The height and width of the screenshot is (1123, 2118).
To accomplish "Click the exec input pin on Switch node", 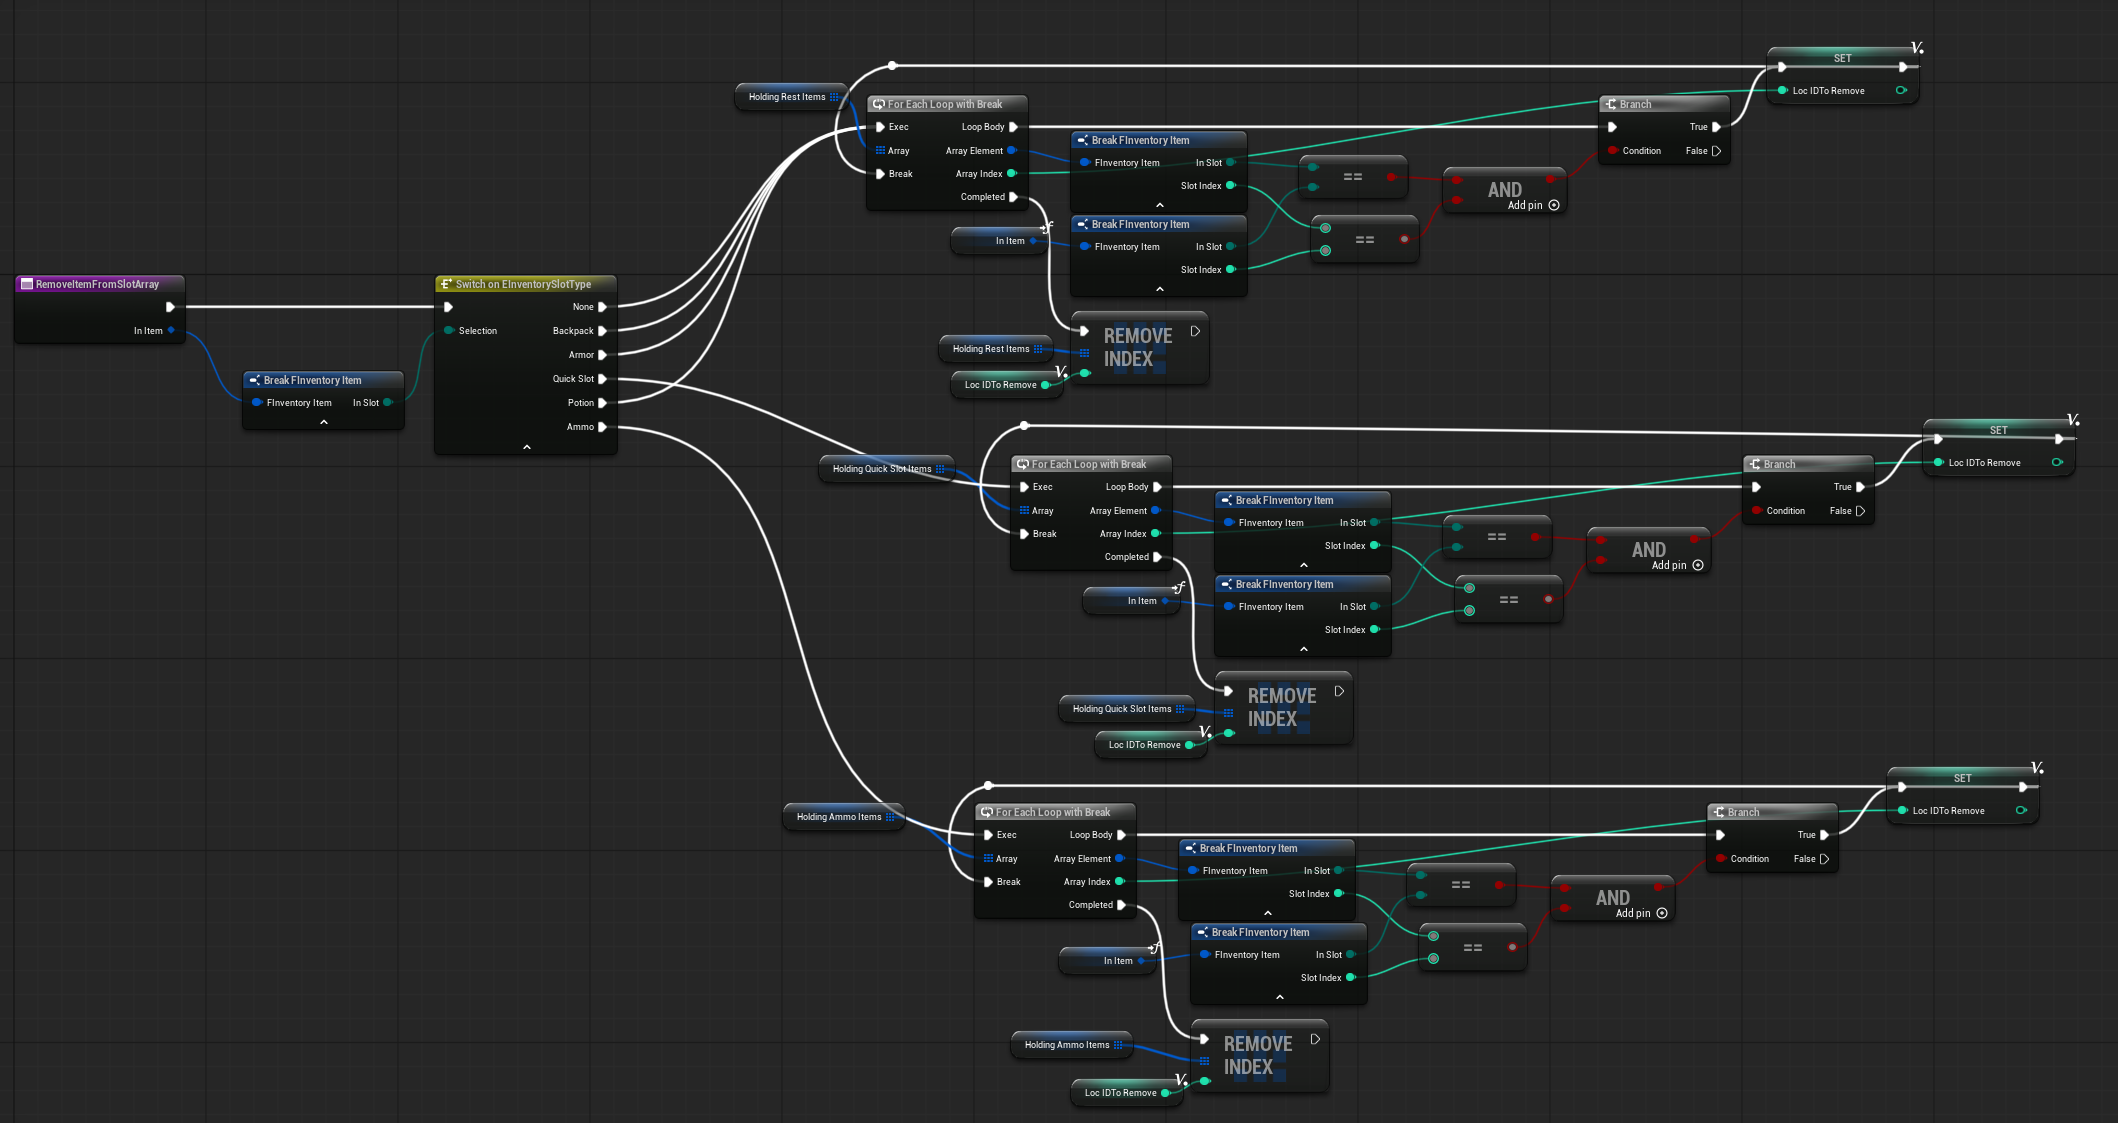I will pyautogui.click(x=449, y=307).
